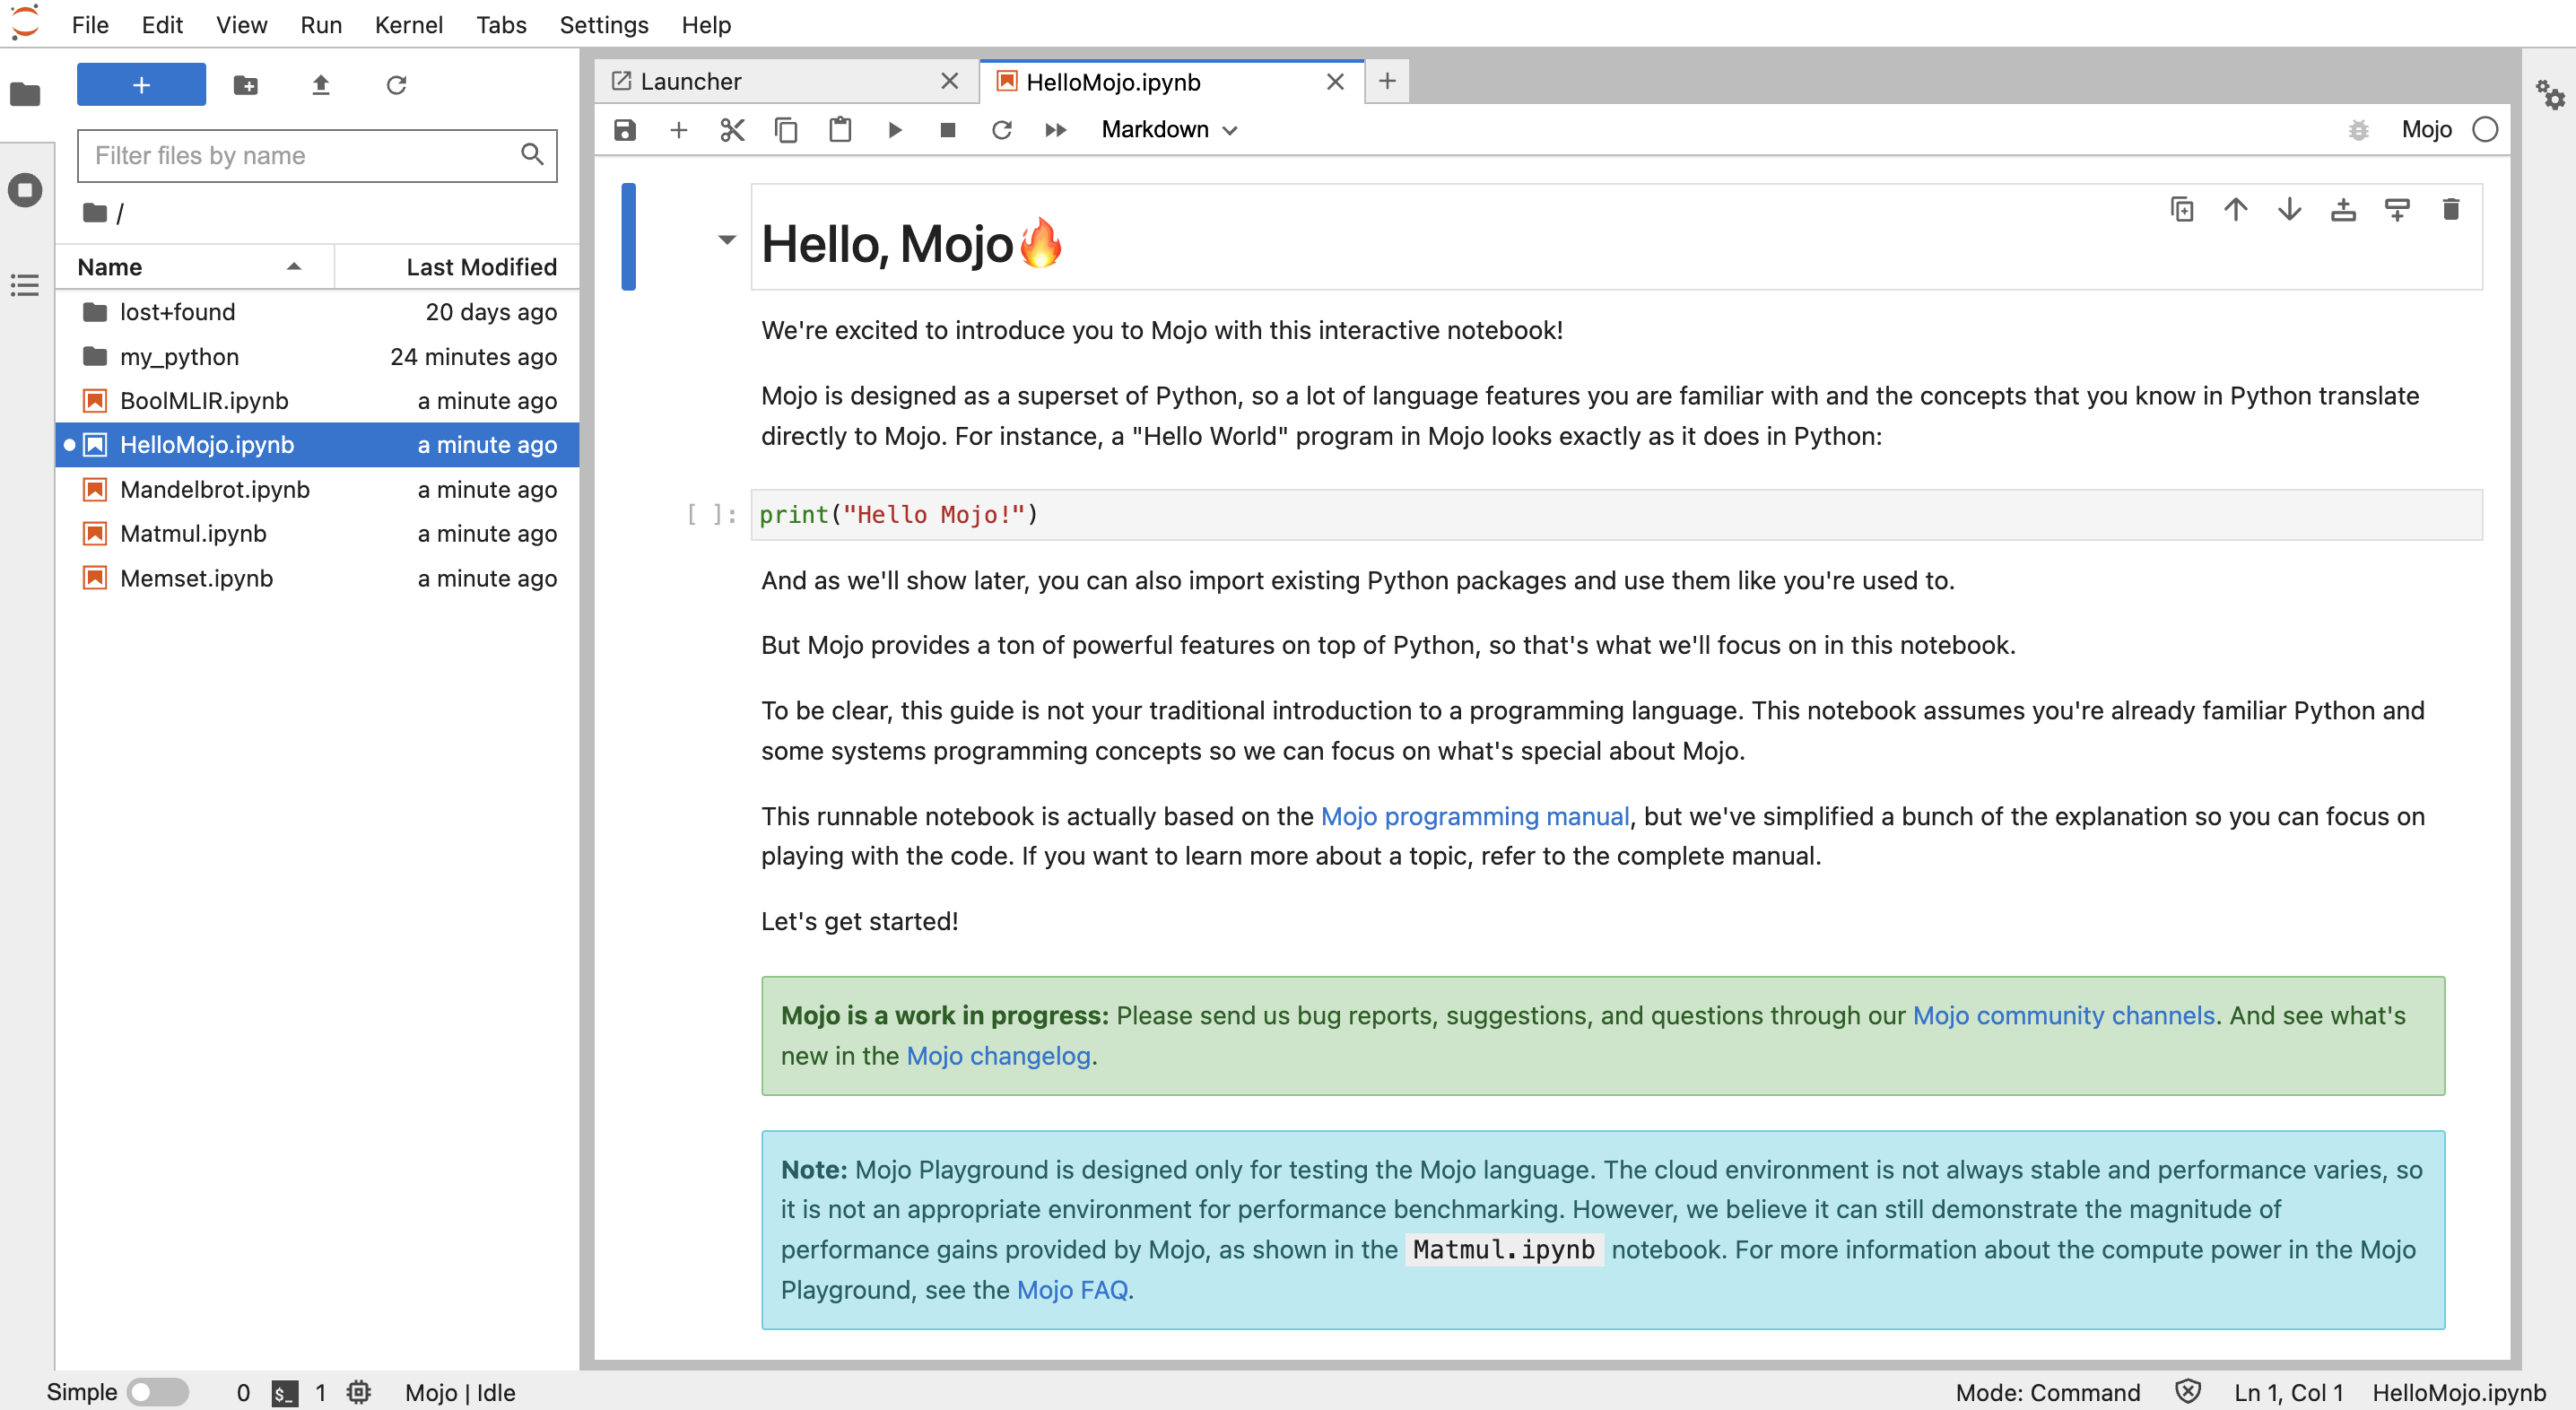Move the cell up with arrow

pyautogui.click(x=2236, y=210)
